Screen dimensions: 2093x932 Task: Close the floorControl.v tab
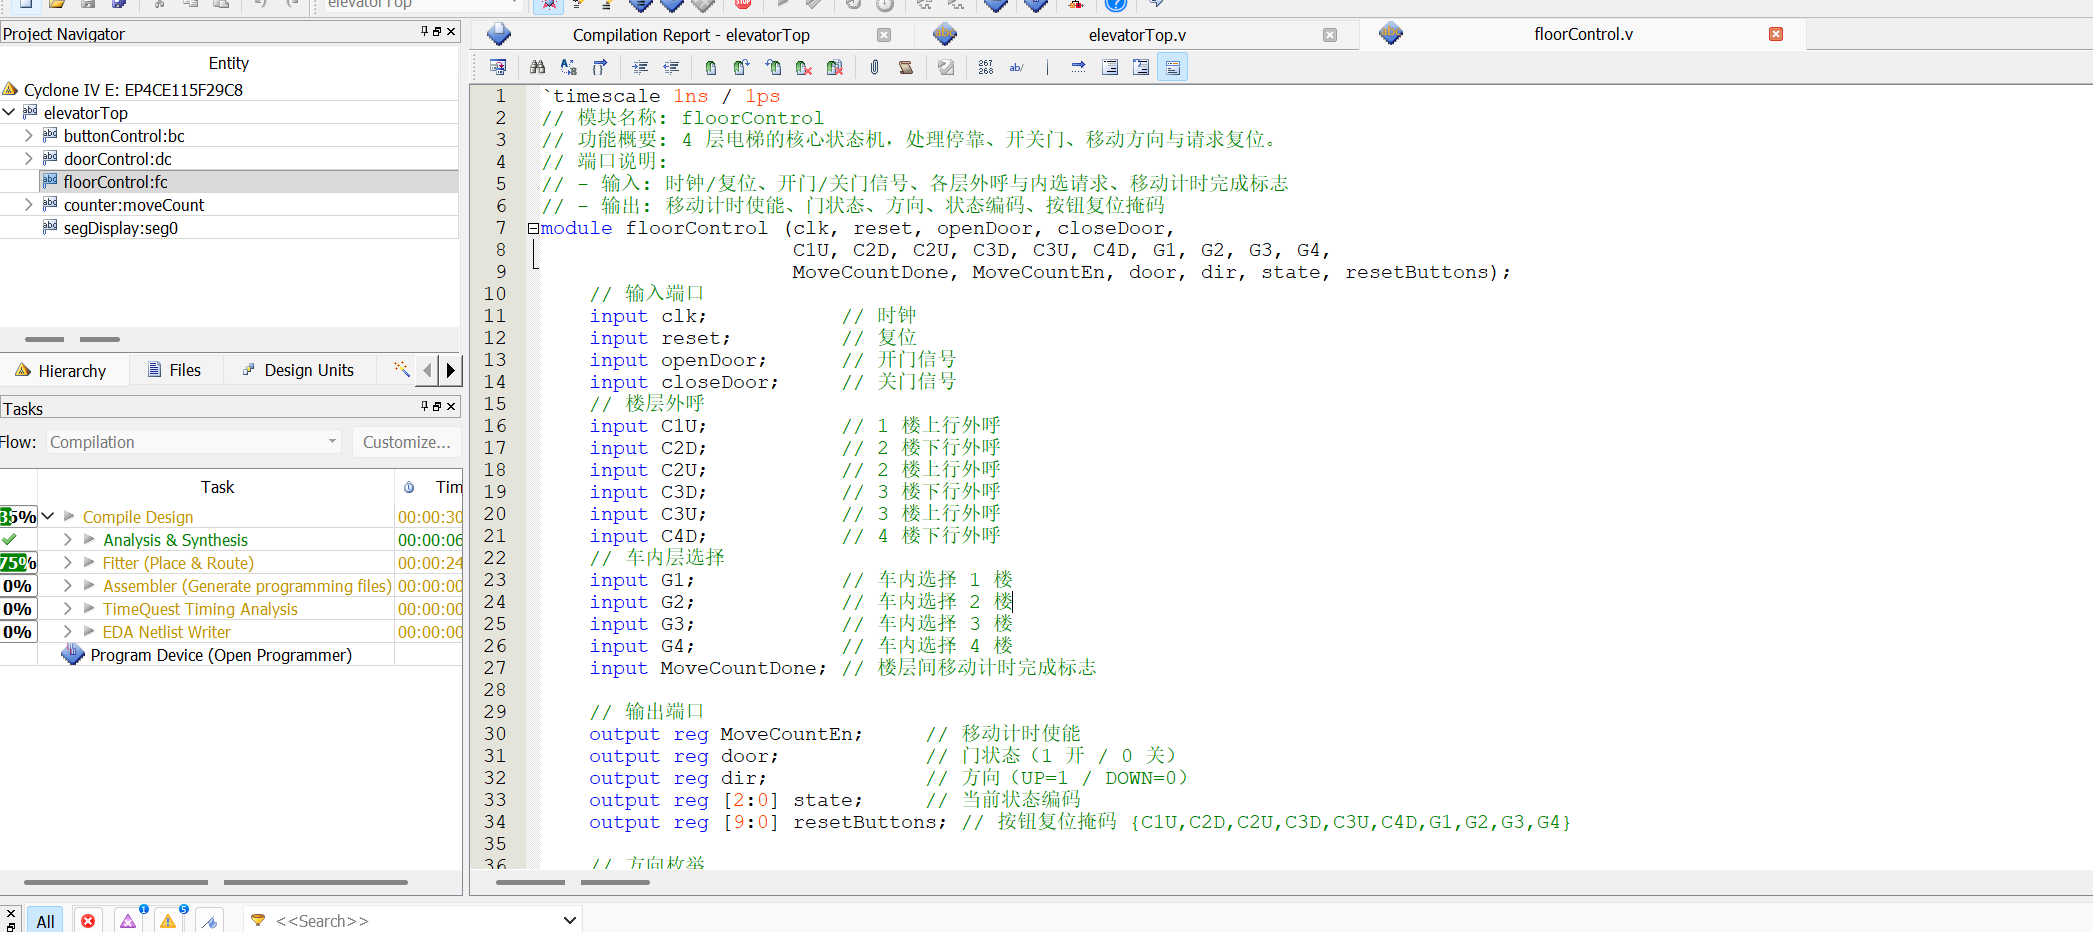pos(1776,34)
